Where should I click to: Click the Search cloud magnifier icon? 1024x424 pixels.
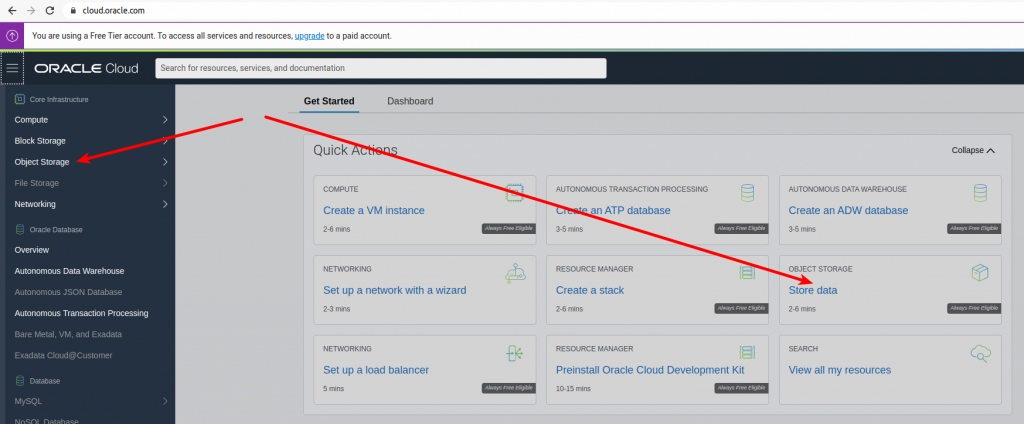click(x=980, y=353)
